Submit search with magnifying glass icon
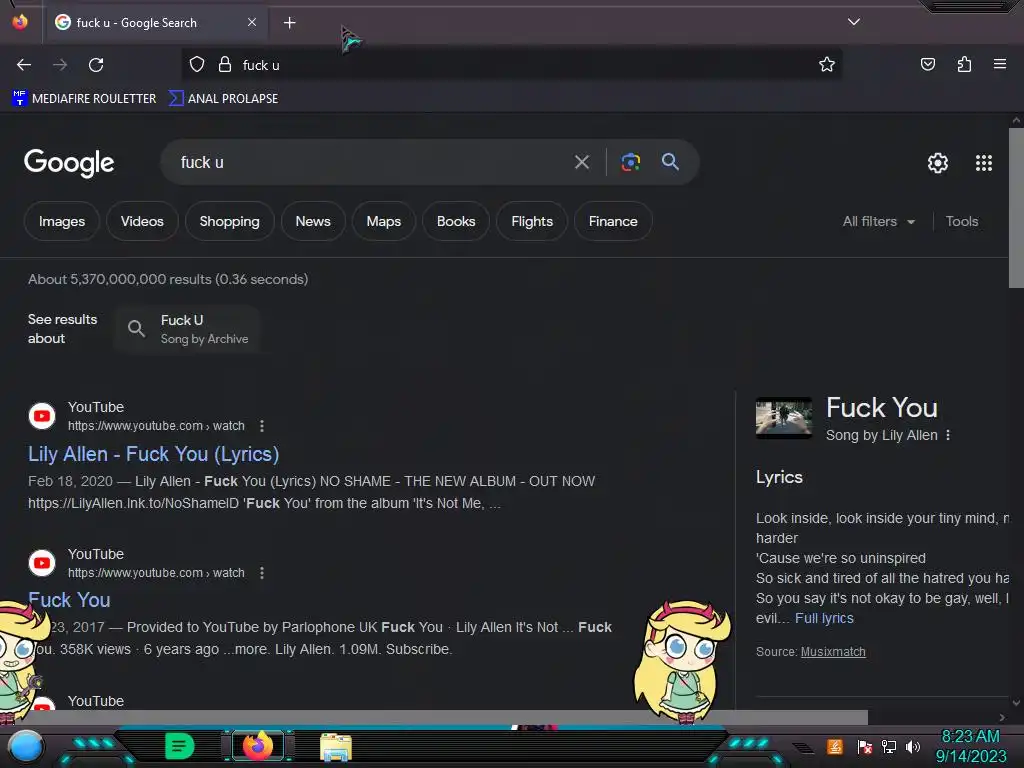The image size is (1024, 768). click(x=670, y=162)
